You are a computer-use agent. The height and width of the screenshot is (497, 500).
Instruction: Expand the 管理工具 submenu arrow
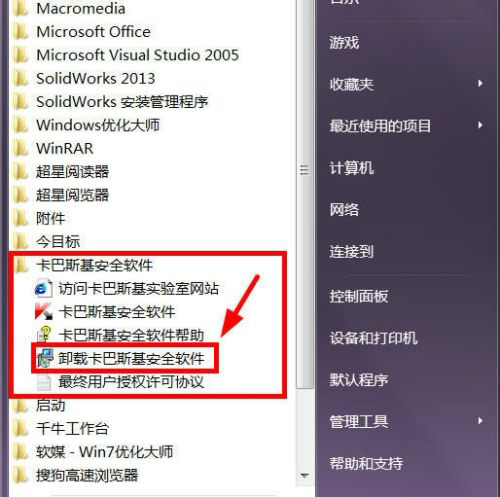(x=480, y=421)
